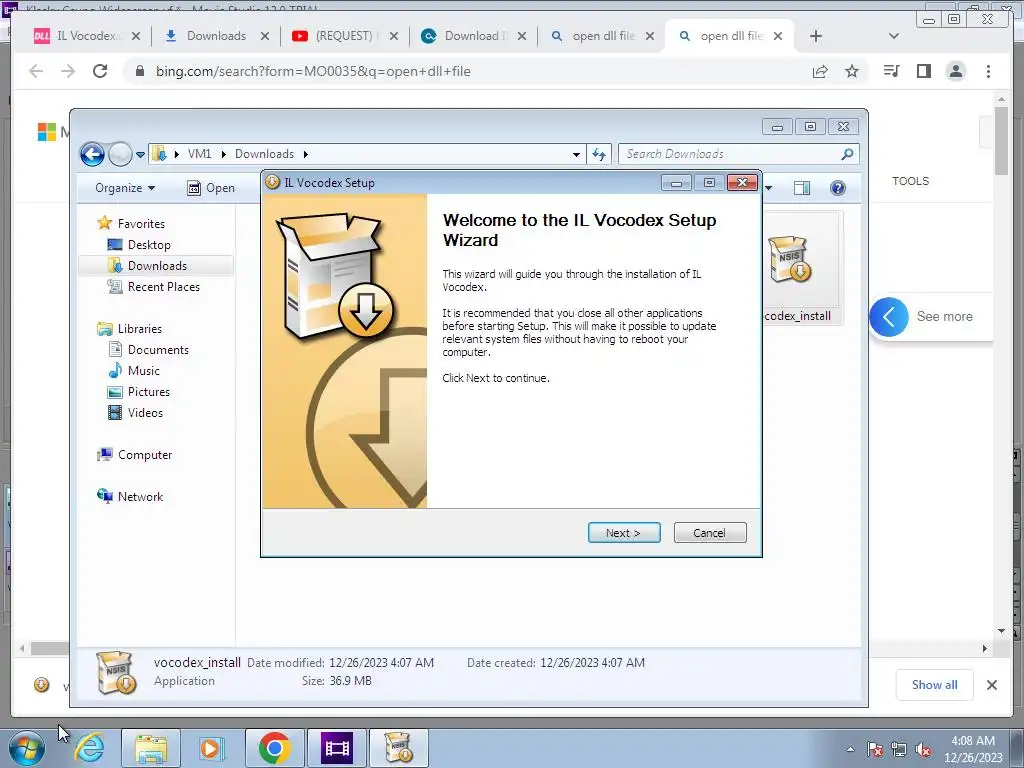
Task: Go back in Explorer Downloads window
Action: point(92,154)
